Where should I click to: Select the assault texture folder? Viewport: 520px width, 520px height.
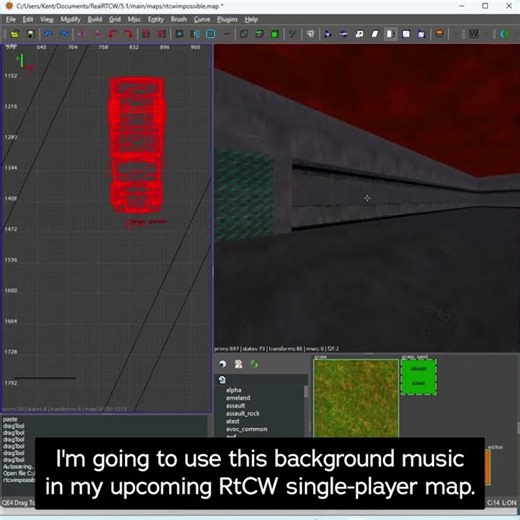235,405
